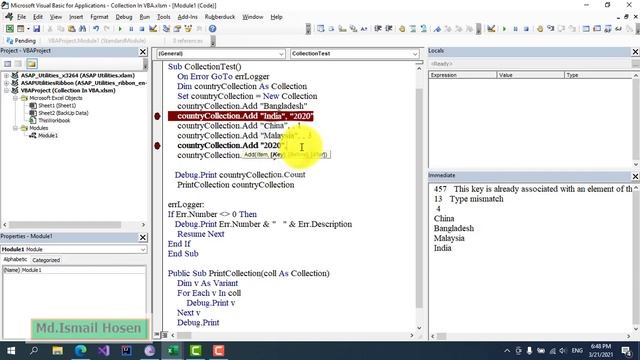
Task: Select Sheet2 (BackUp Data) in project tree
Action: (63, 113)
